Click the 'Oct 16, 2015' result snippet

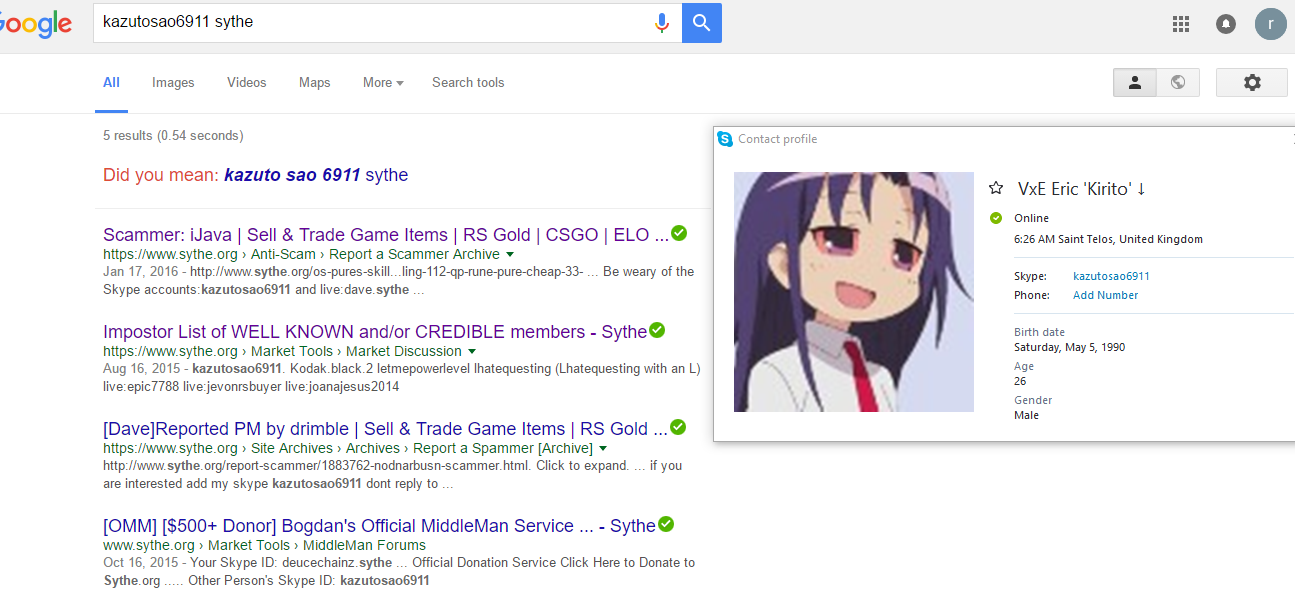click(x=399, y=572)
